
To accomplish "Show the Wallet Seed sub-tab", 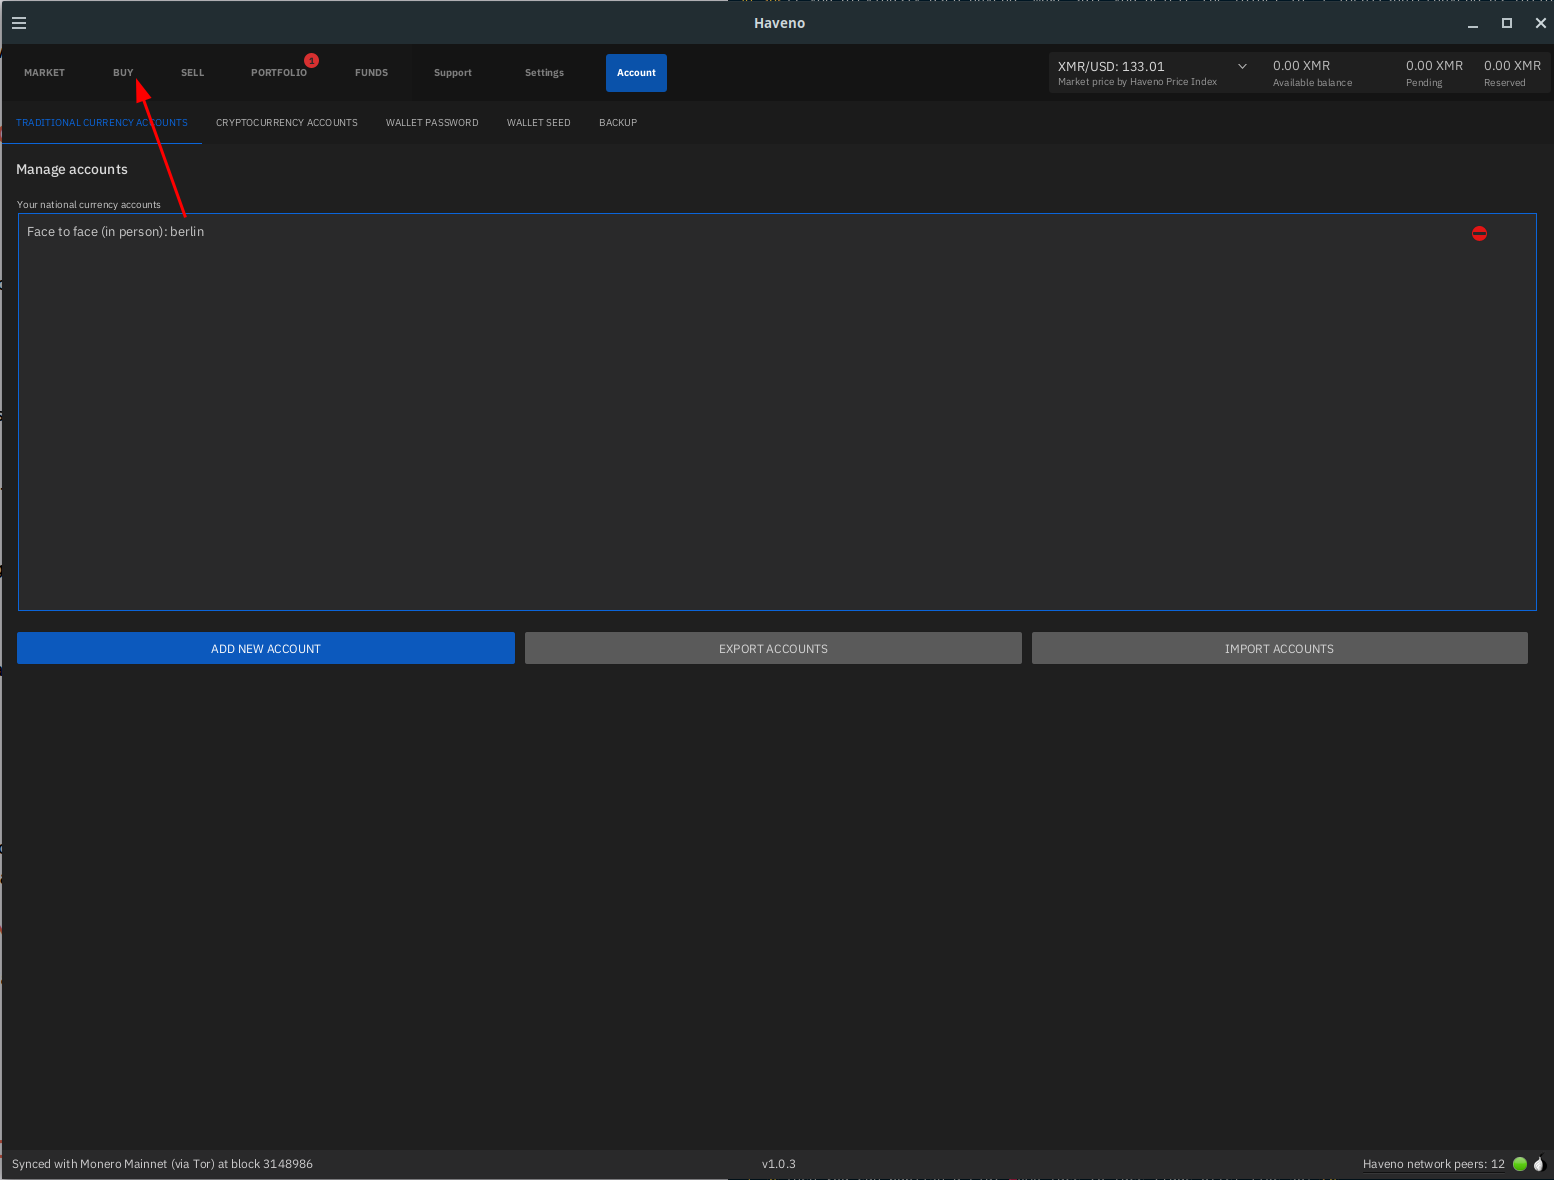I will pos(538,123).
